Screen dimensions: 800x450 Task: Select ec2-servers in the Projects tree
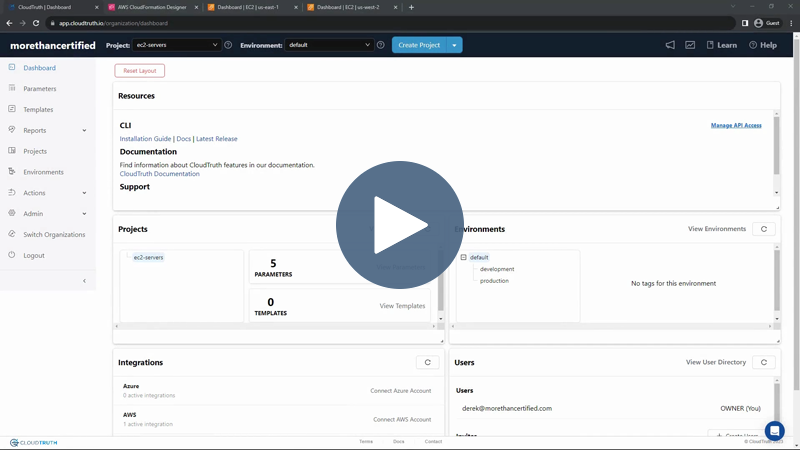[148, 258]
